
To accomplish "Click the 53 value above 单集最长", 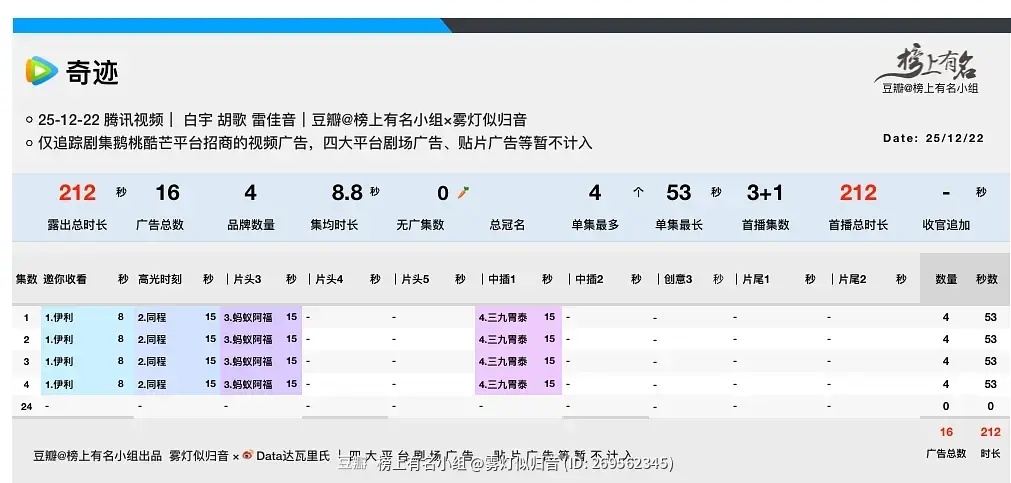I will pos(678,192).
